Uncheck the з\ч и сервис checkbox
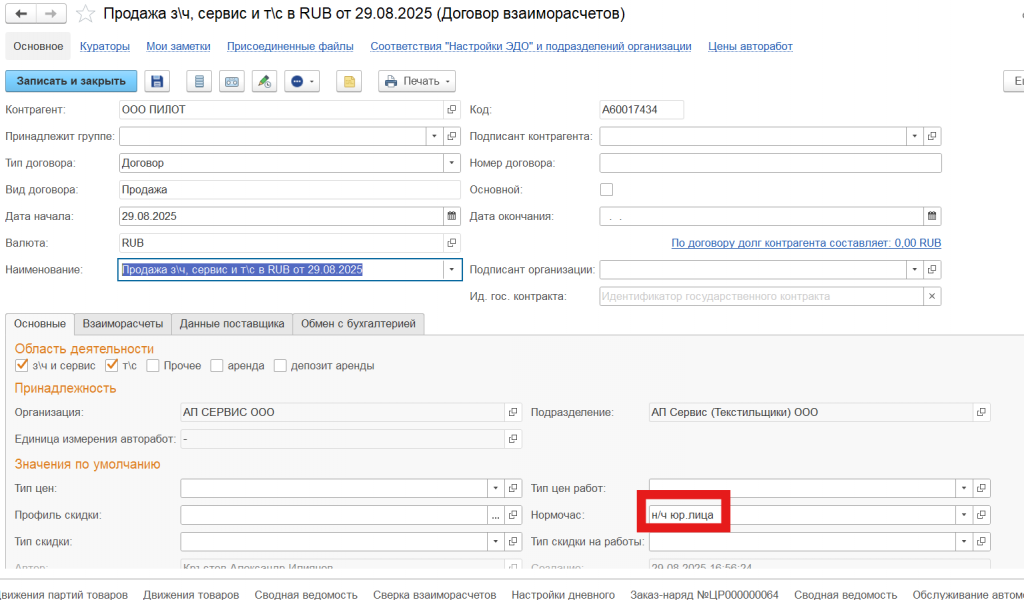1024x600 pixels. 22,366
